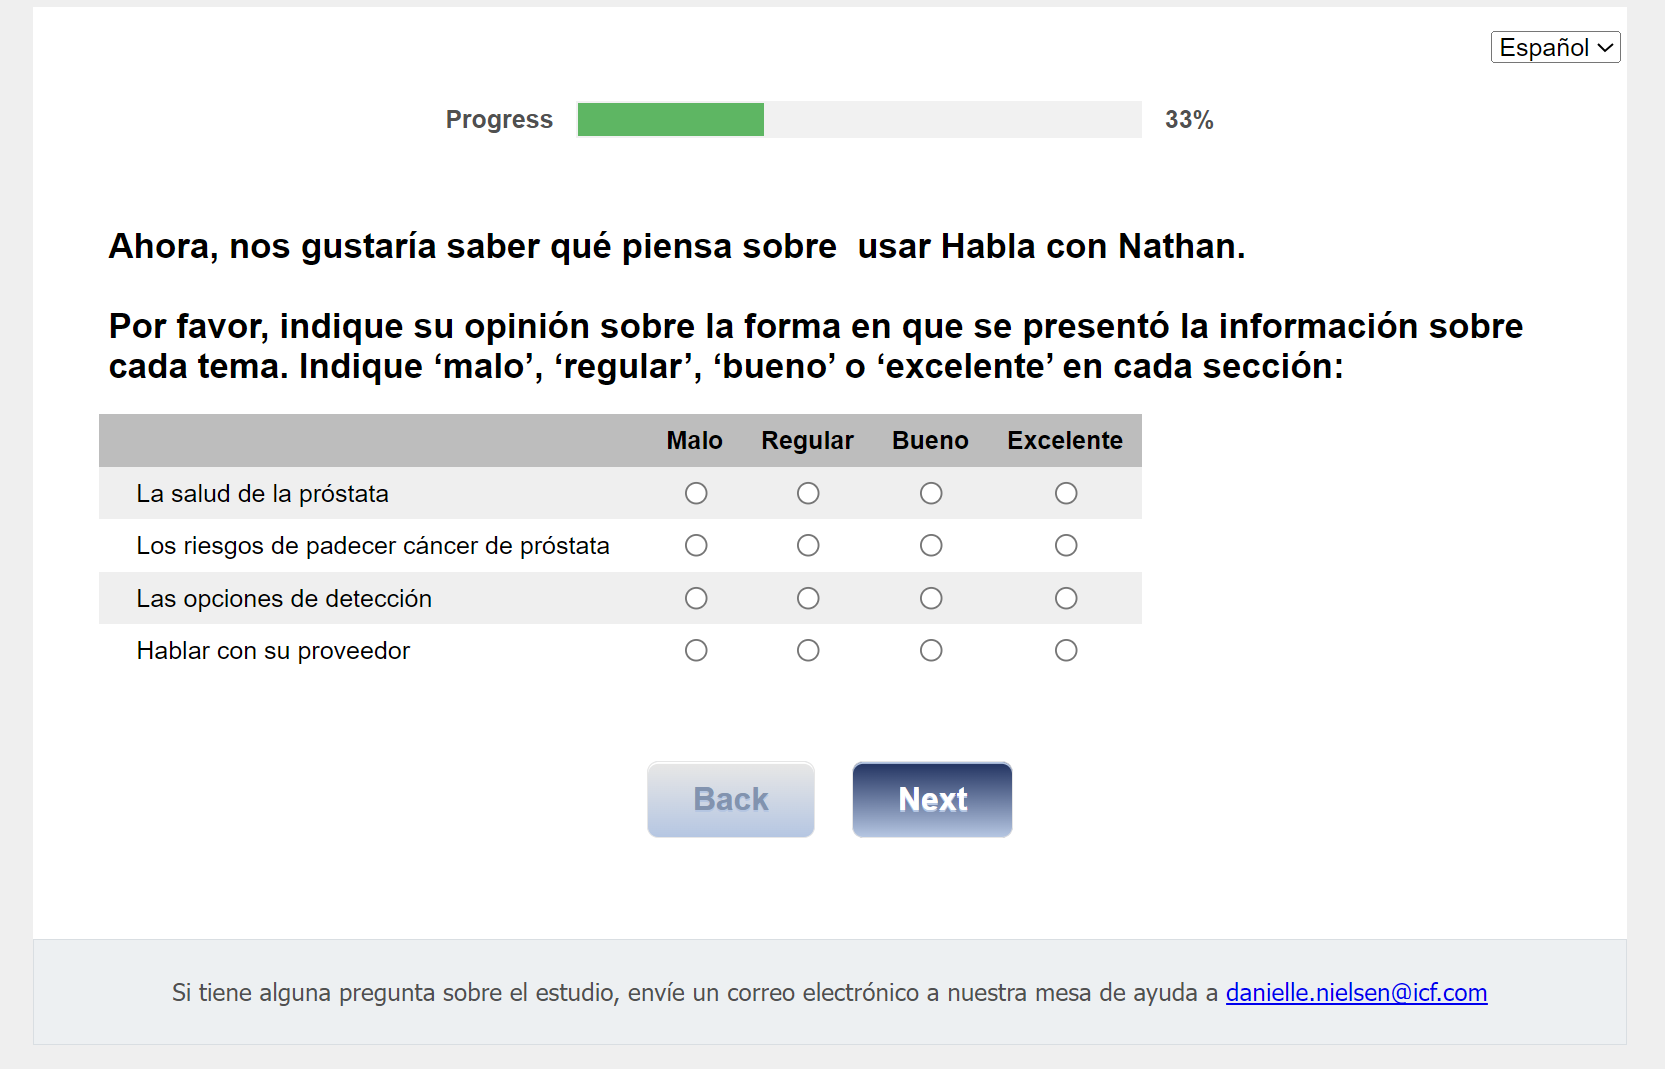Image resolution: width=1665 pixels, height=1069 pixels.
Task: Choose Bueno for 'Hablar con su proveedor'
Action: coord(931,650)
